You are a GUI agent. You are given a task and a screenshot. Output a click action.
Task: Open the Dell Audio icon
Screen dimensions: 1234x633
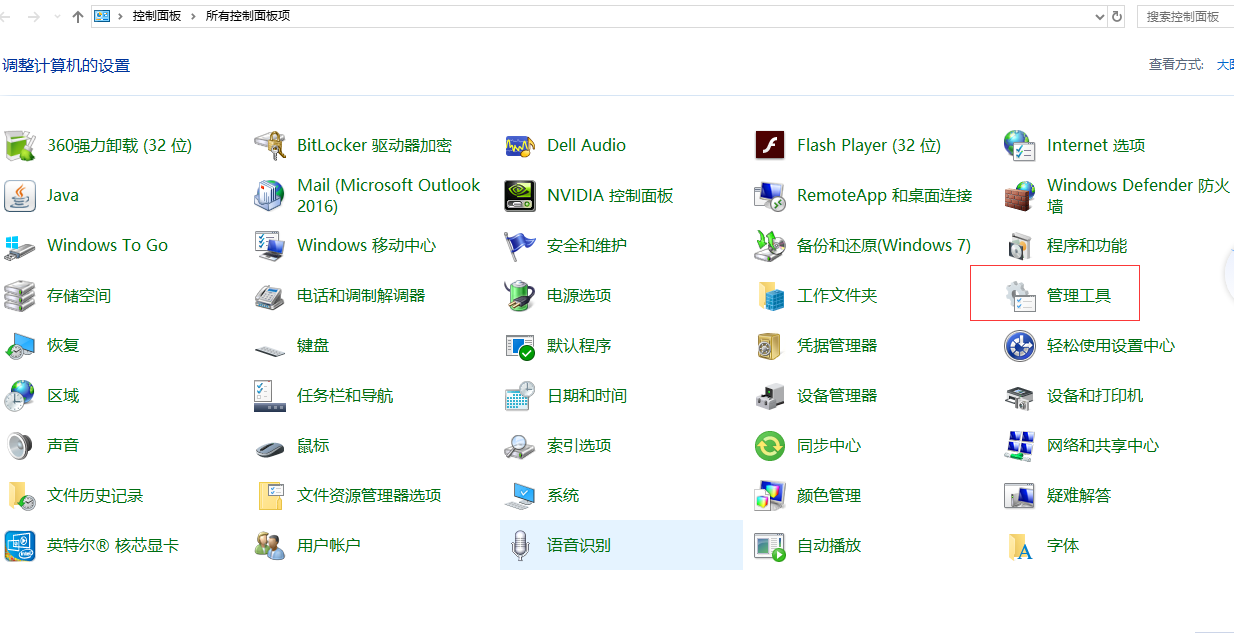[x=520, y=145]
